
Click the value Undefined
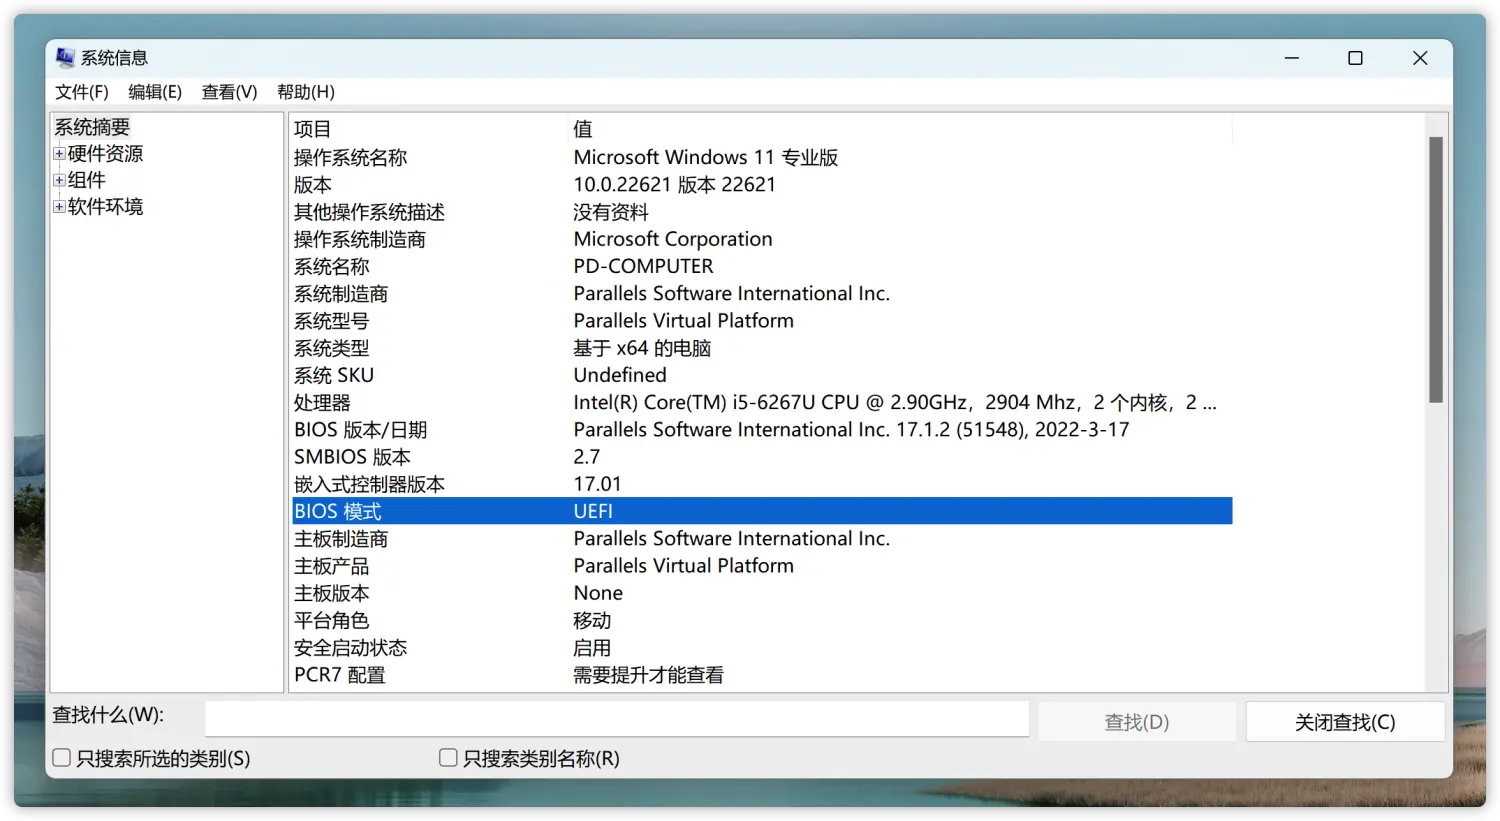[x=620, y=375]
